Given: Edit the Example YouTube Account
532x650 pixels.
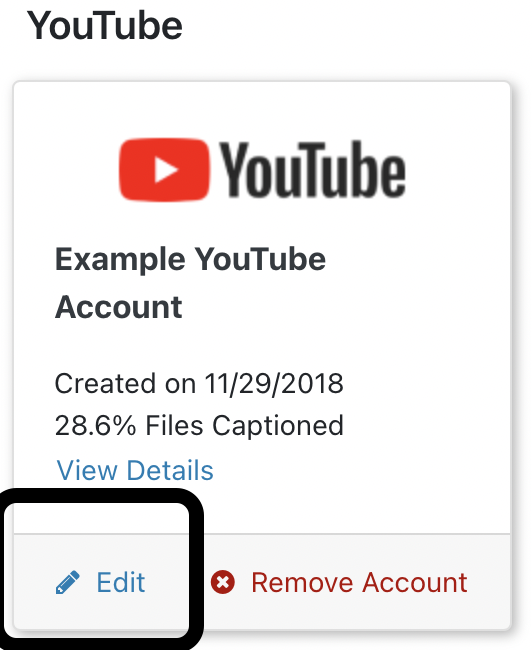Looking at the screenshot, I should tap(100, 582).
